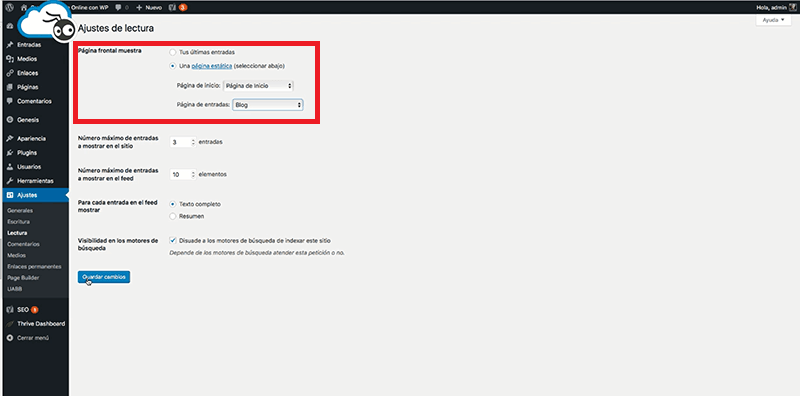Open comments bubble icon in admin bar
This screenshot has width=800, height=396.
118,7
